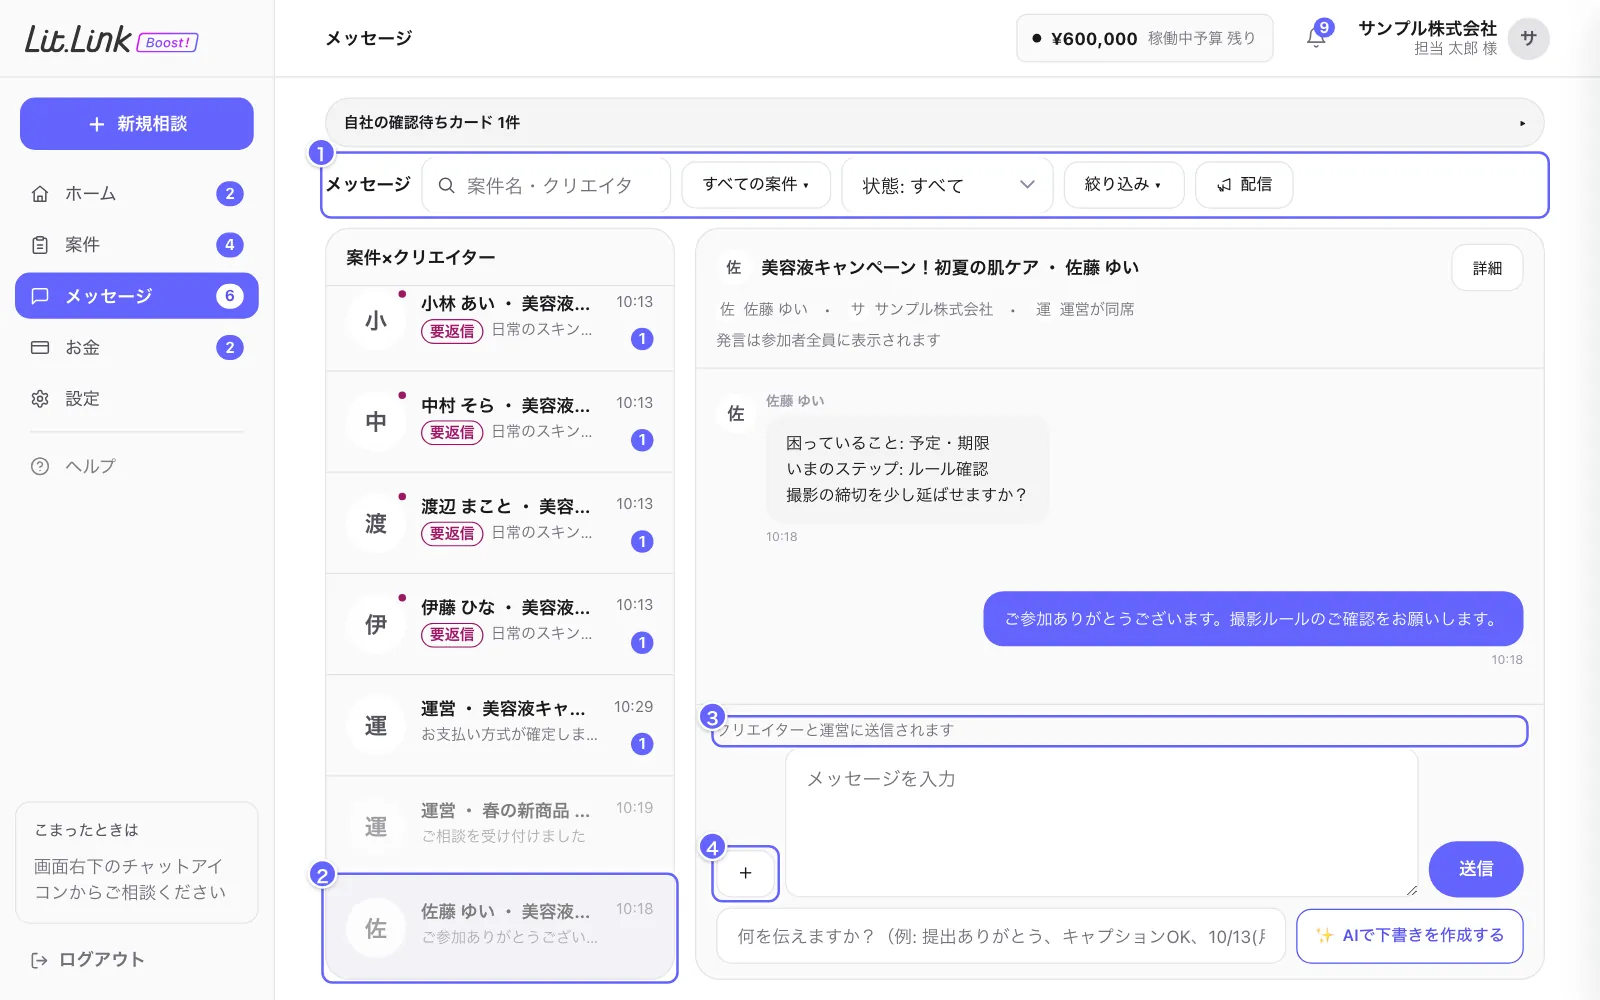Click the gear icon beside 設定

(40, 399)
